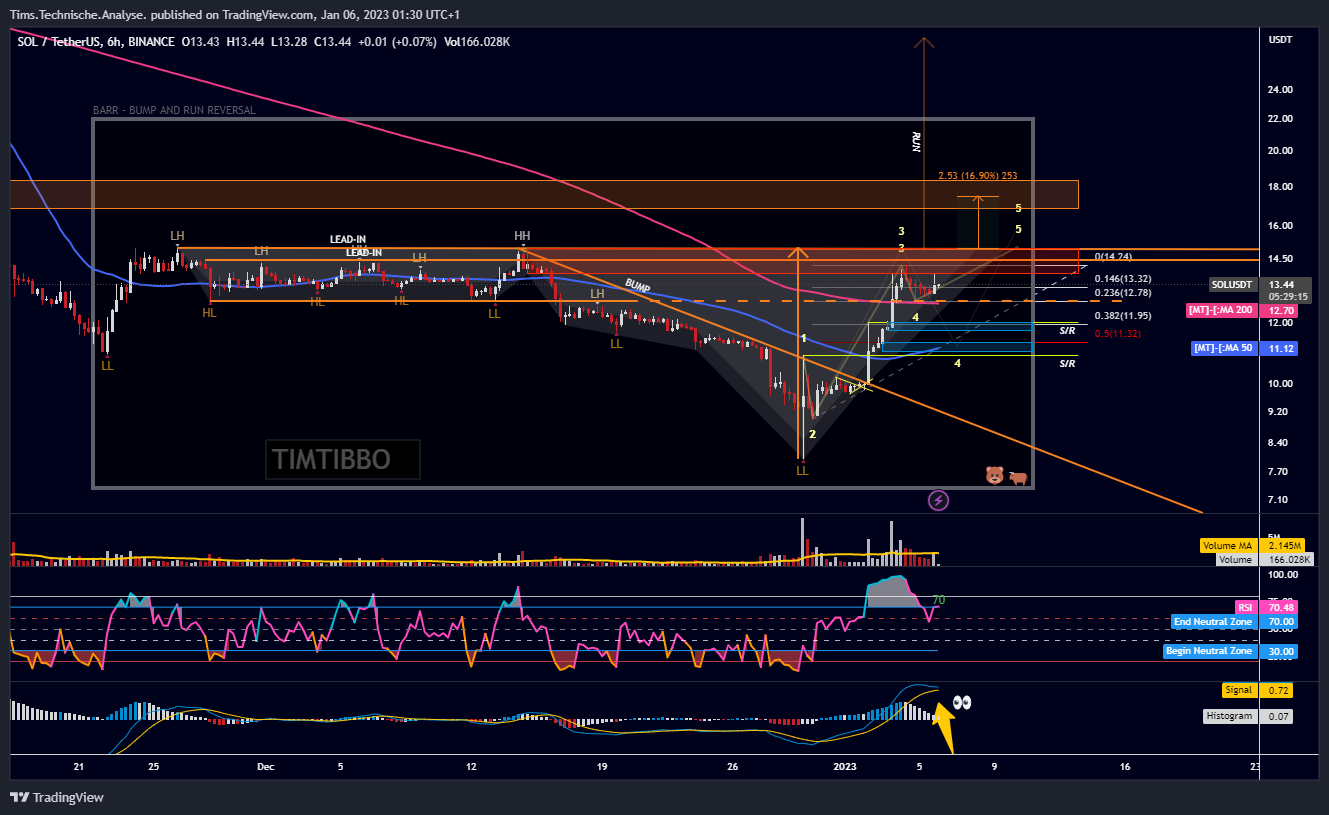Click the BARR - BUMP AND RUN REVERSAL text

[x=174, y=110]
